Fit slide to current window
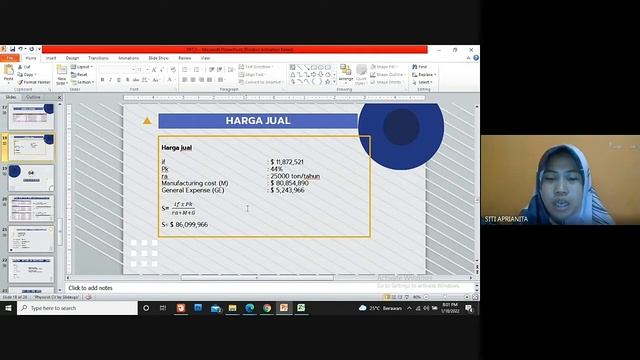640x360 pixels. 475,297
